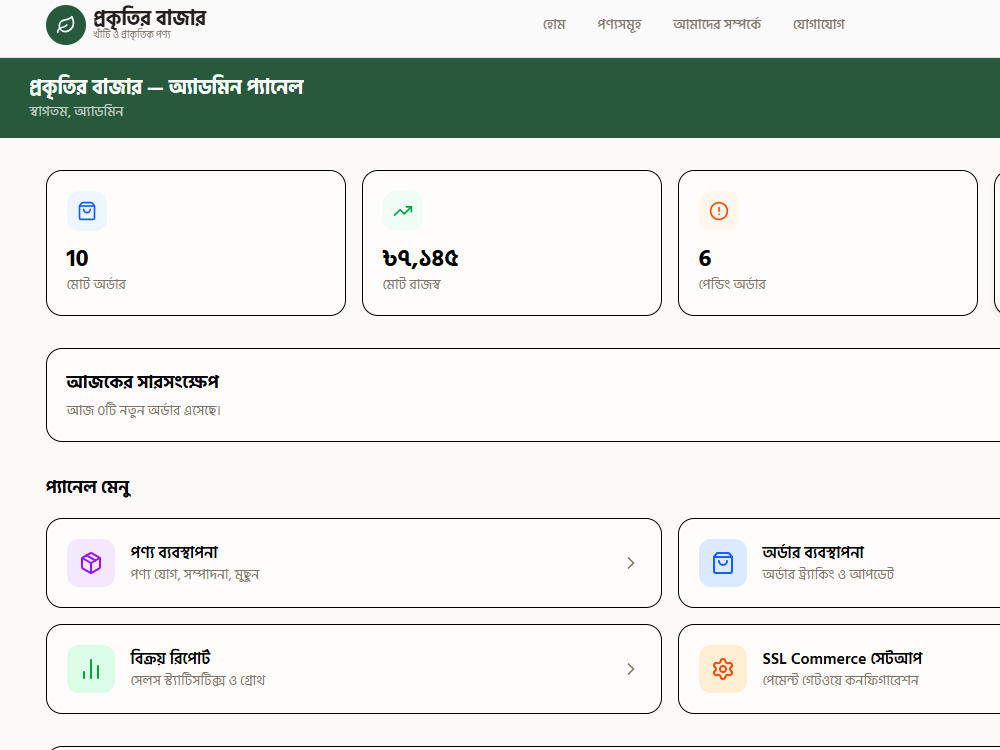Go to the হোম nav link
The image size is (1000, 750).
click(554, 24)
